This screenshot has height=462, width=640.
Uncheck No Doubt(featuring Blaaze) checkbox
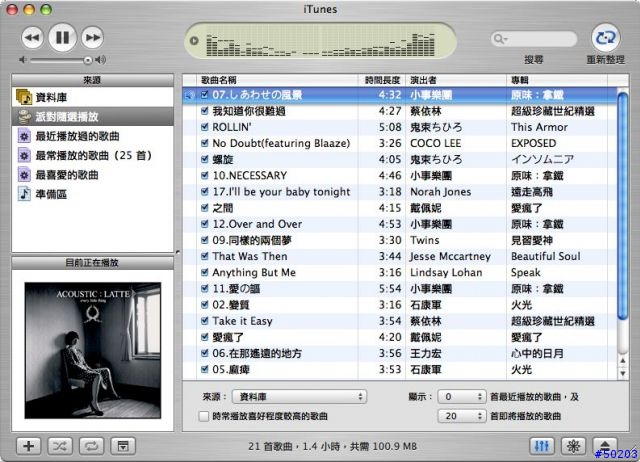click(x=205, y=143)
